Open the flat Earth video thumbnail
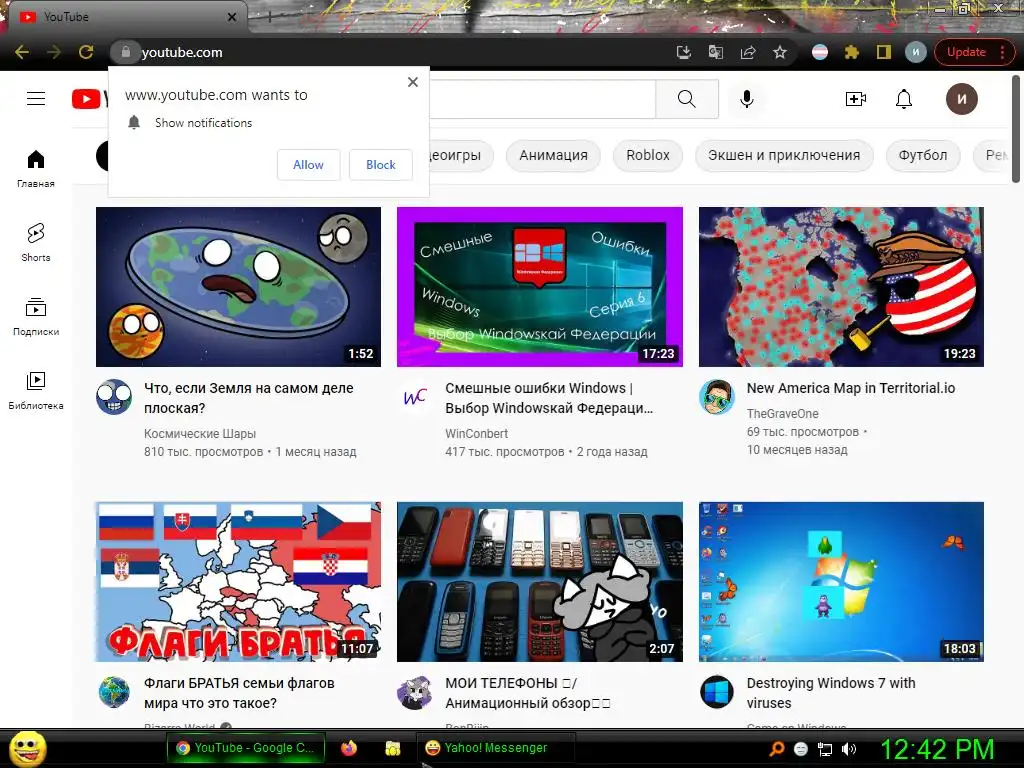1024x768 pixels. pos(238,287)
